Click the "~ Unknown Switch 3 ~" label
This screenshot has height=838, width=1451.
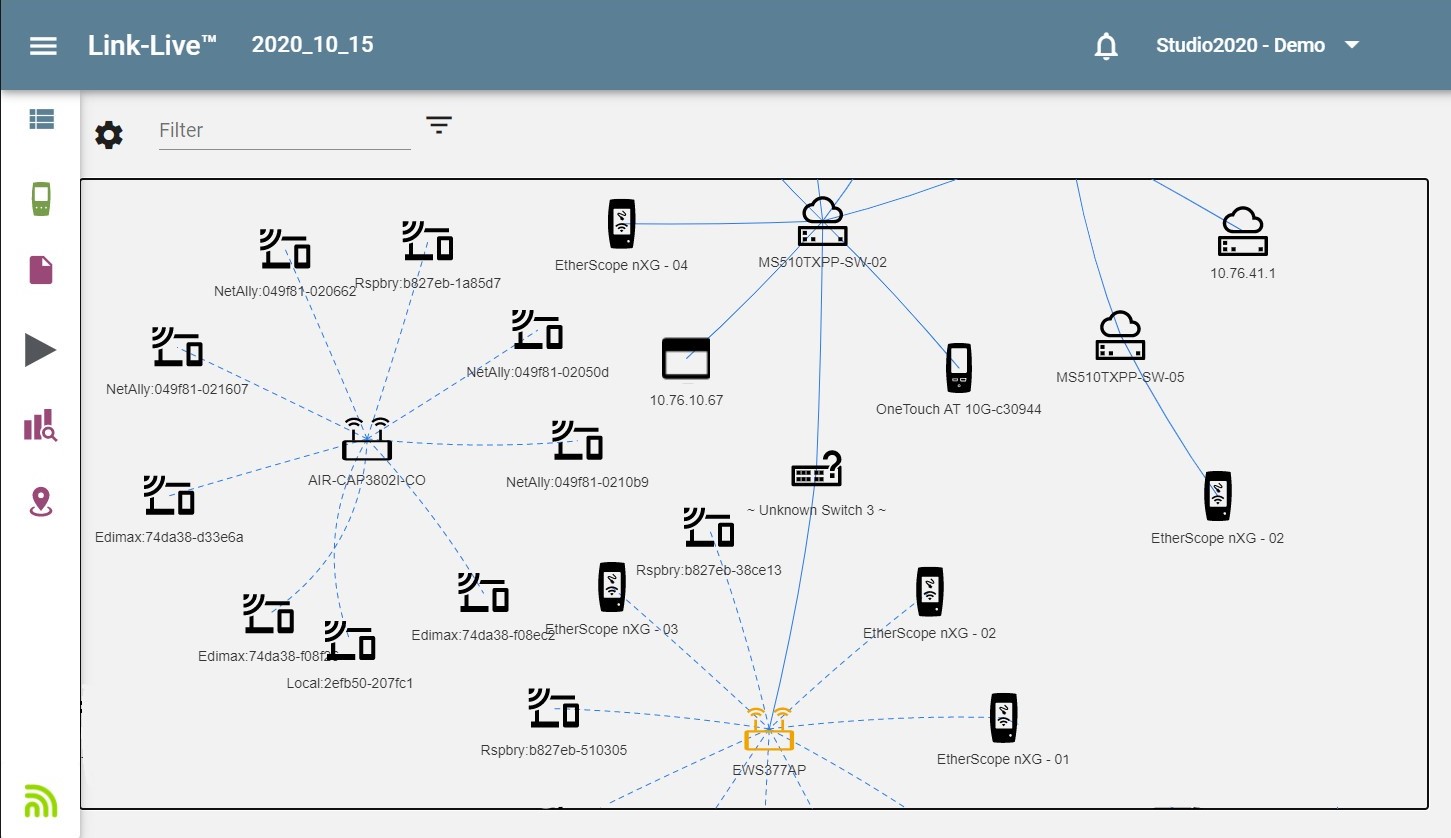816,510
